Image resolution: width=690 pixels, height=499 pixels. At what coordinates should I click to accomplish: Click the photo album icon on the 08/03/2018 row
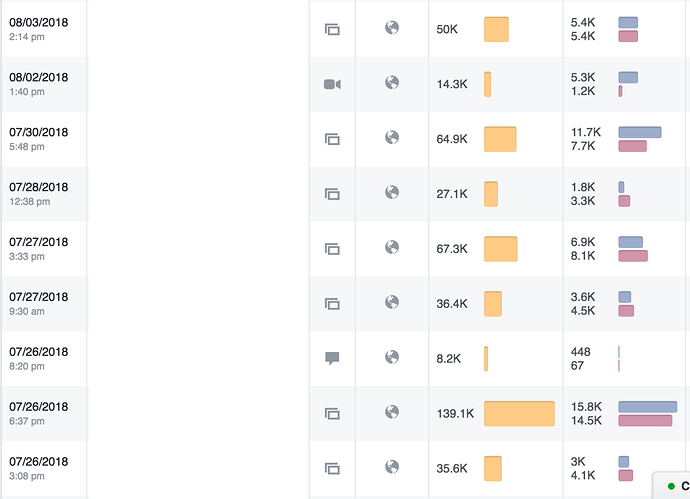332,29
